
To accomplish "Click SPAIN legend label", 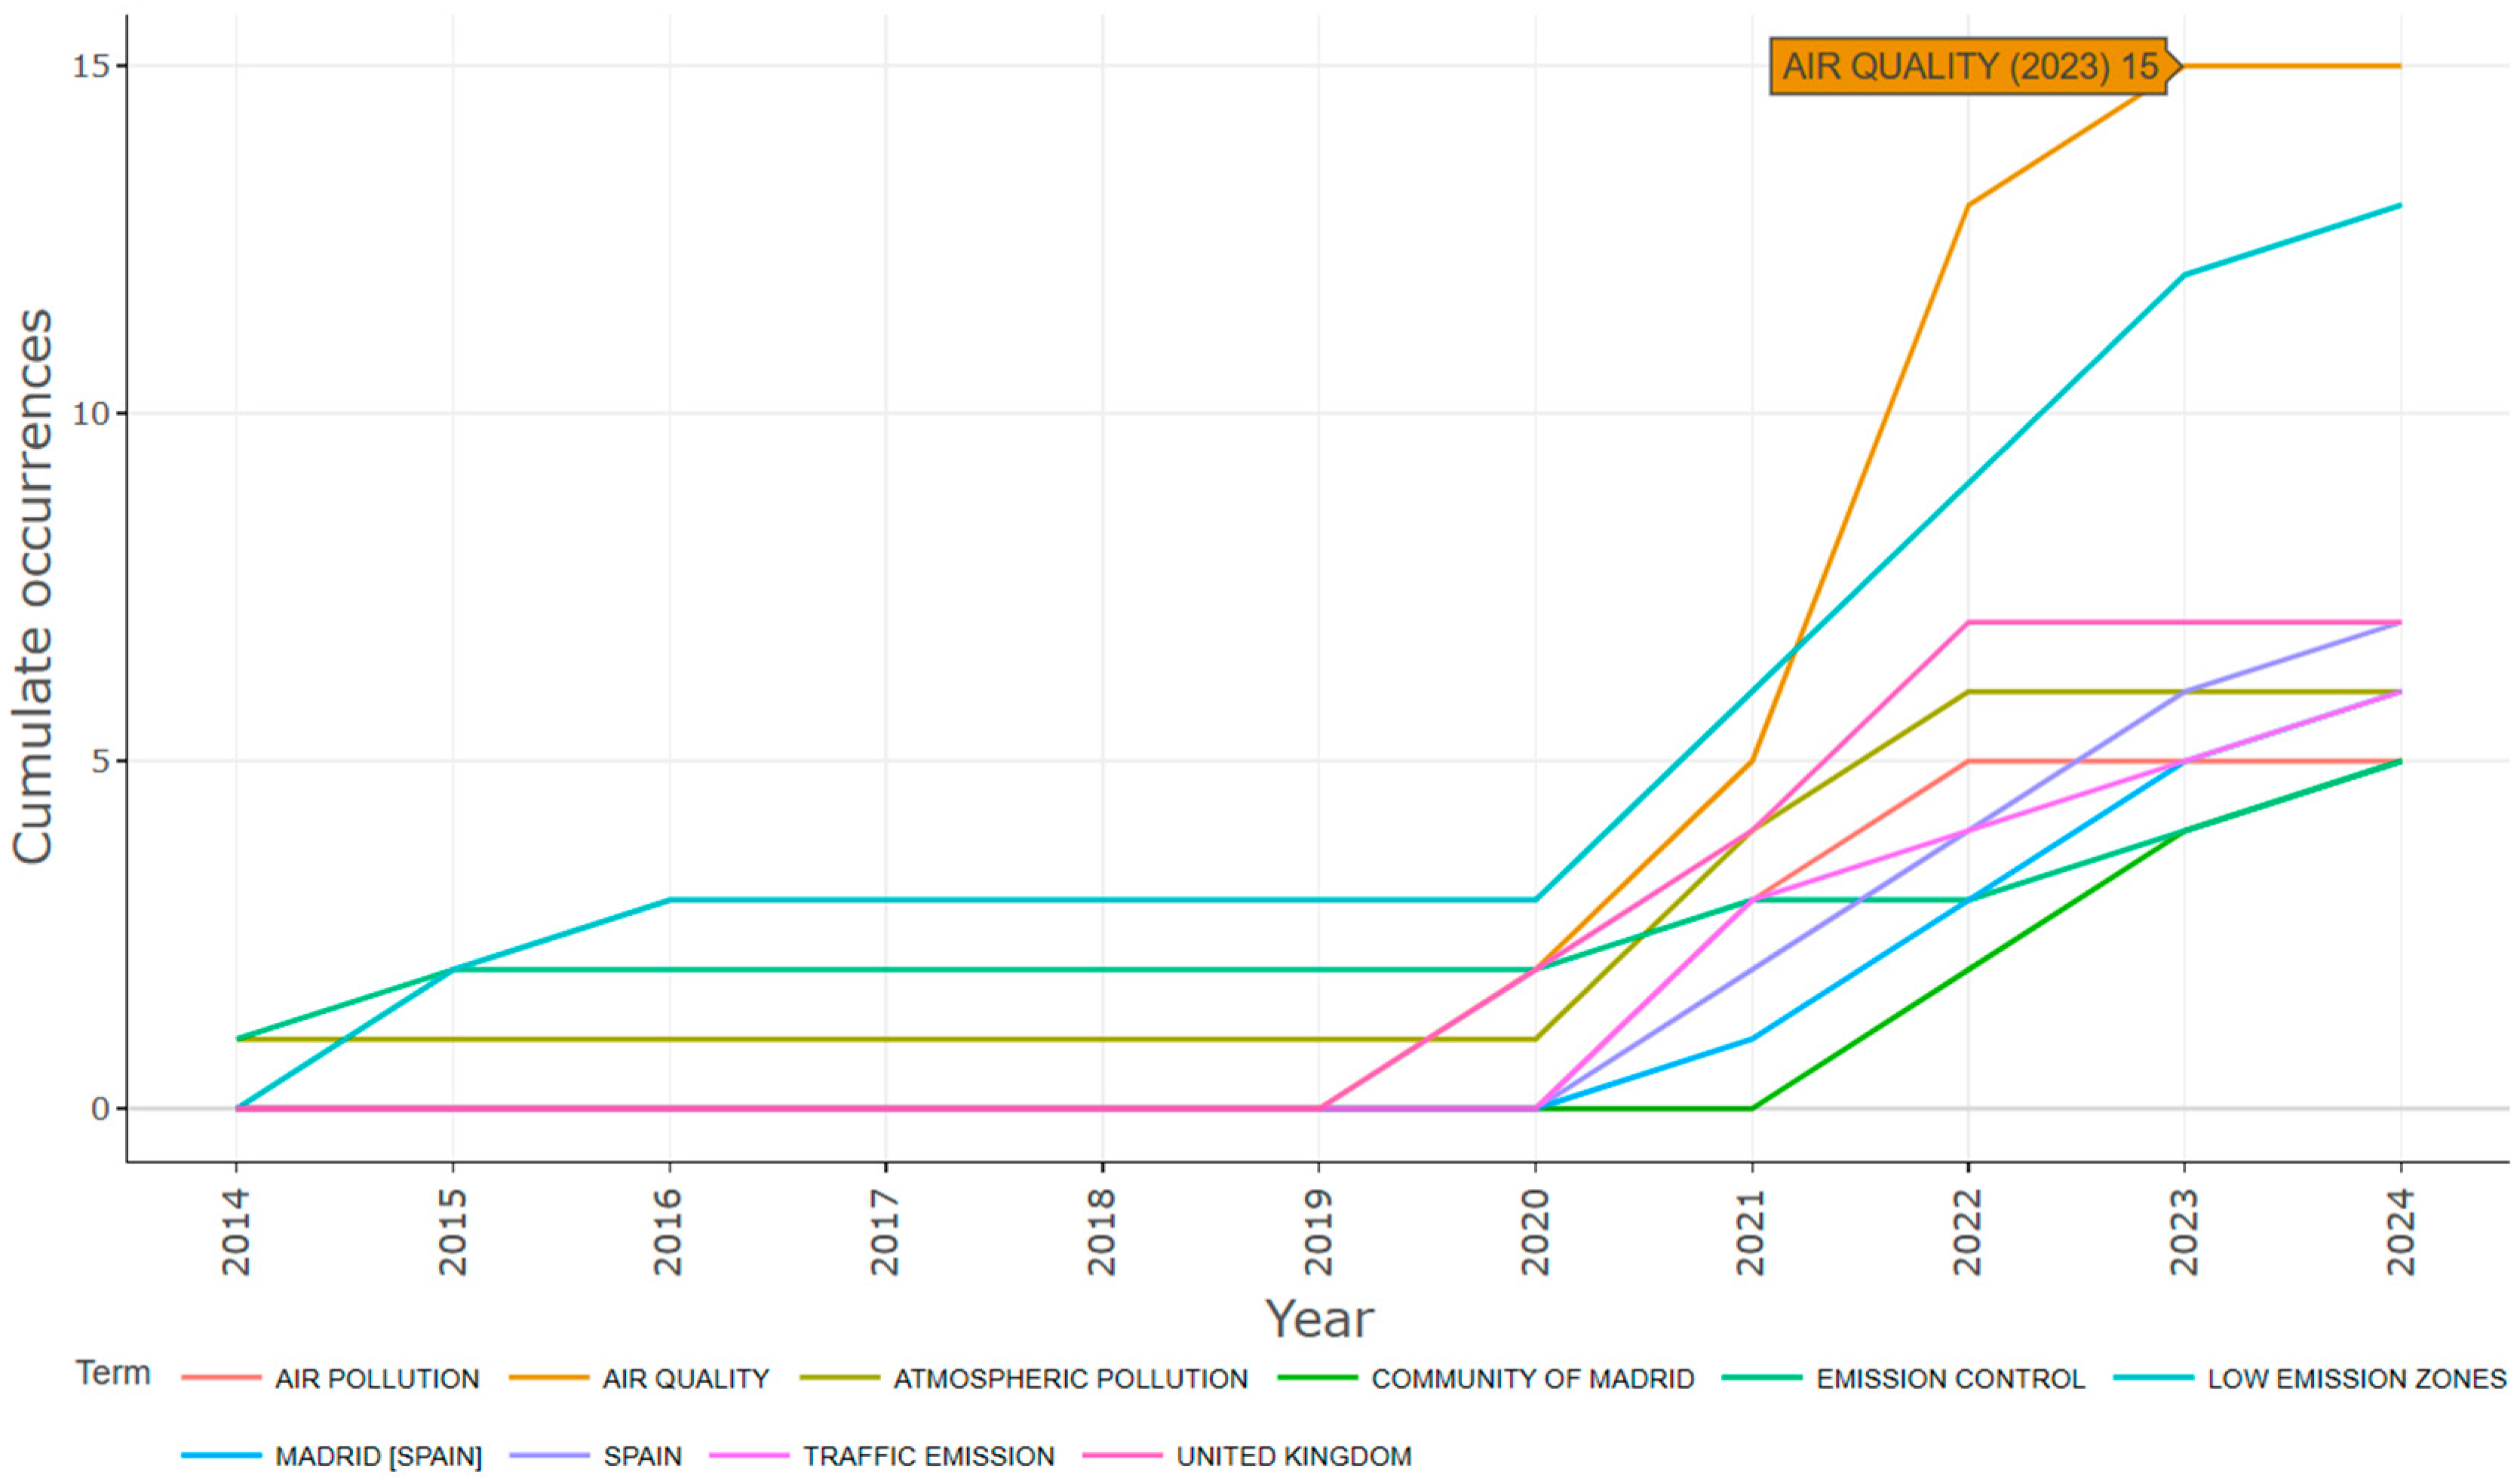I will (642, 1456).
